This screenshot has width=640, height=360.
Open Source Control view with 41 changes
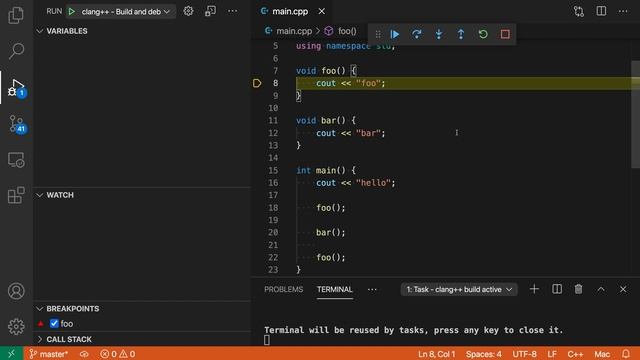[17, 124]
